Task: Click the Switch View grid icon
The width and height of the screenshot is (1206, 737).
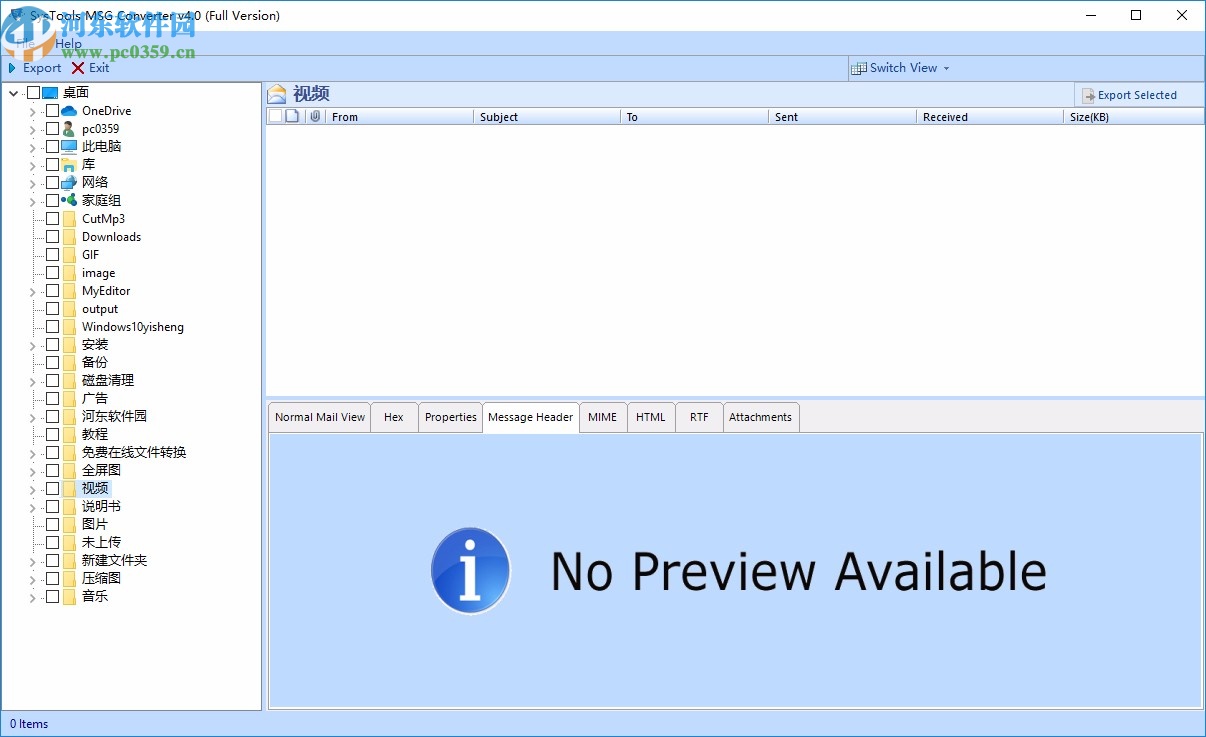Action: [858, 68]
